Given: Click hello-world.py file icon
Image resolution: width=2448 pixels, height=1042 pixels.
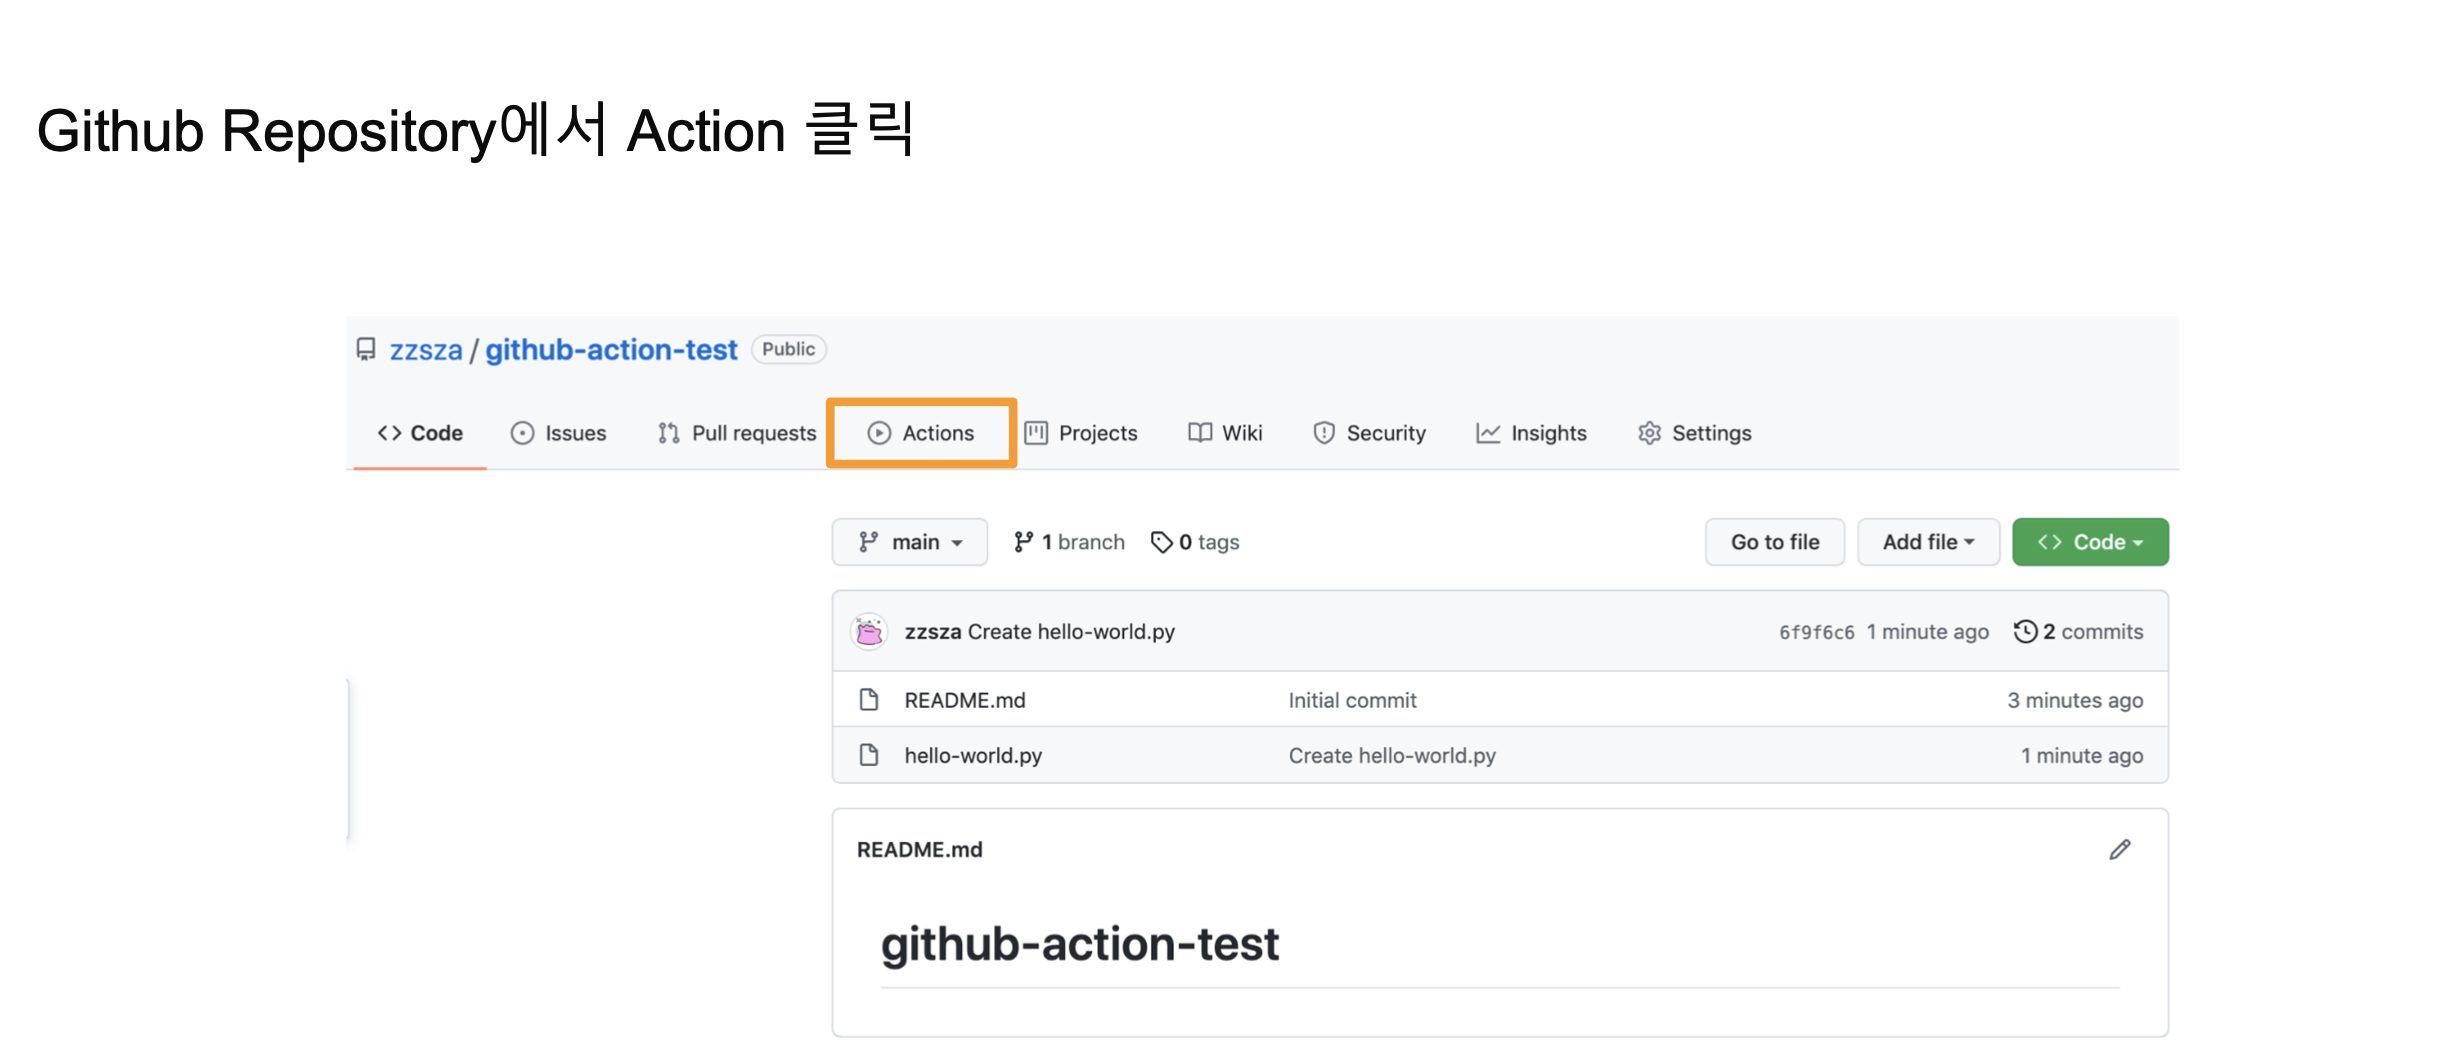Looking at the screenshot, I should click(869, 755).
